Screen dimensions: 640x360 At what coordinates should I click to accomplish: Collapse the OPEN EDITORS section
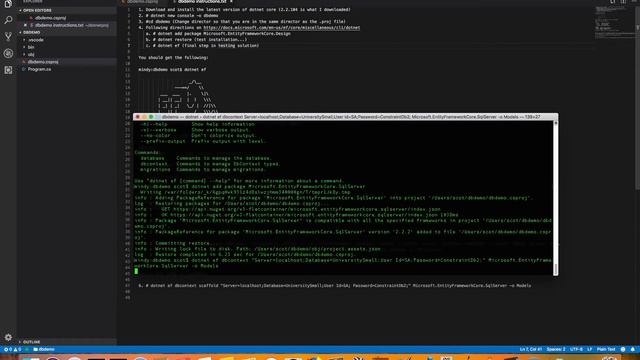(37, 10)
